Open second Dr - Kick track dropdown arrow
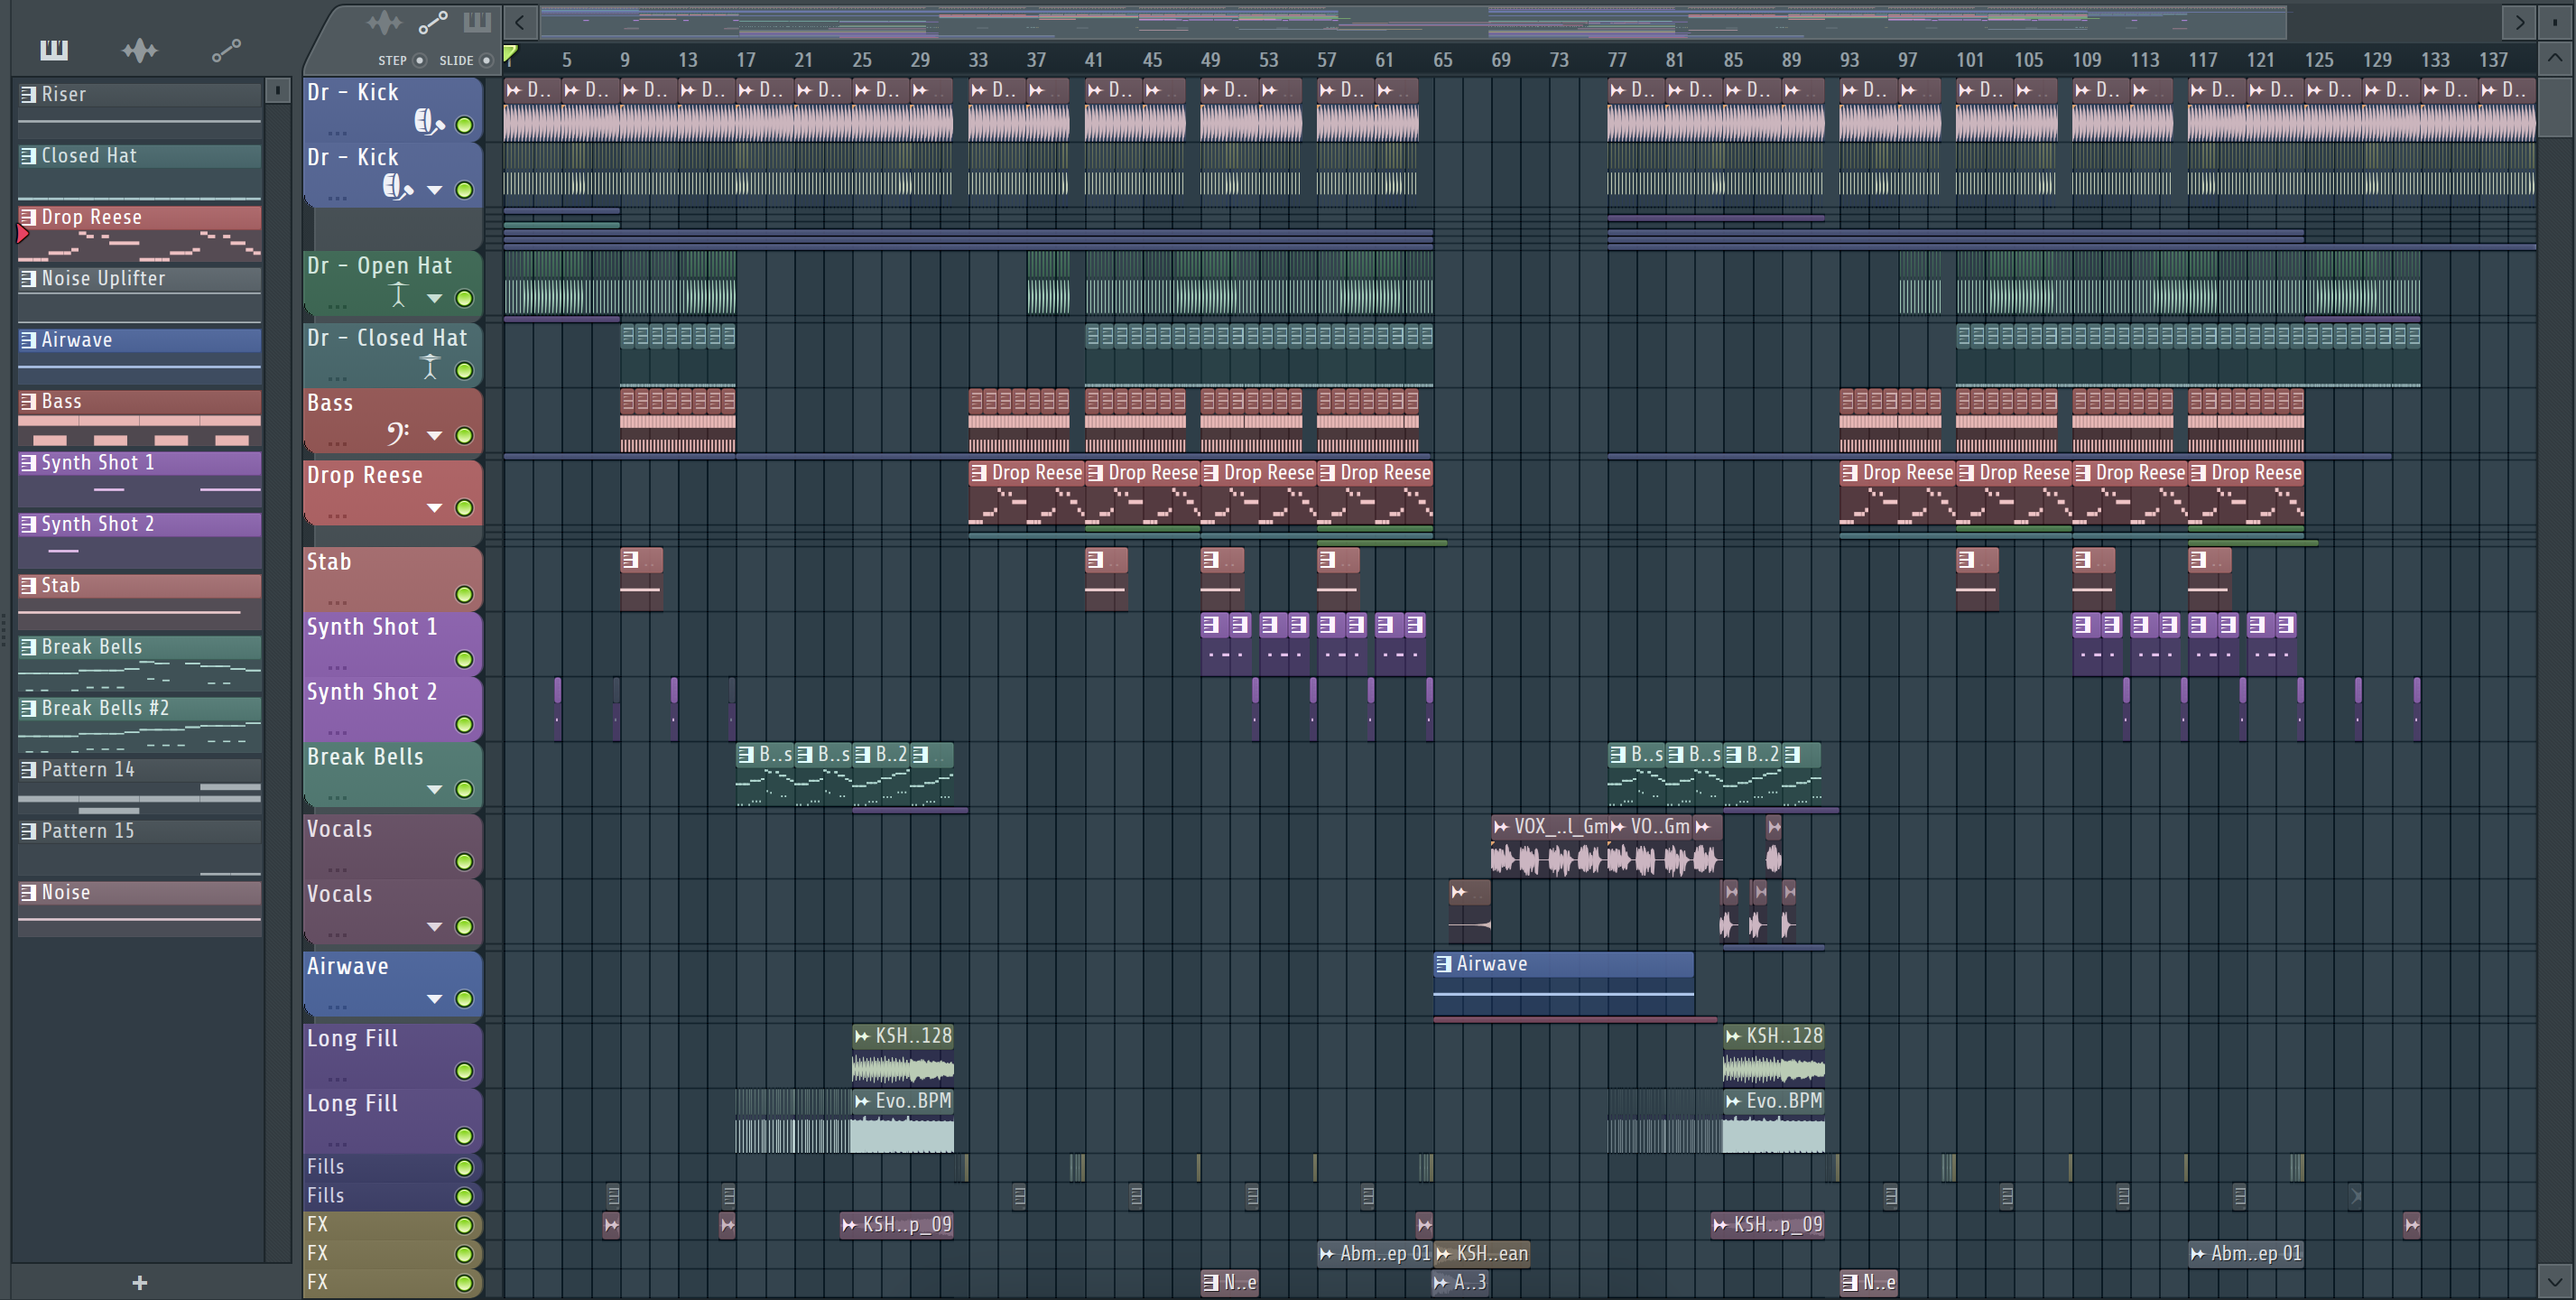2576x1300 pixels. [434, 190]
